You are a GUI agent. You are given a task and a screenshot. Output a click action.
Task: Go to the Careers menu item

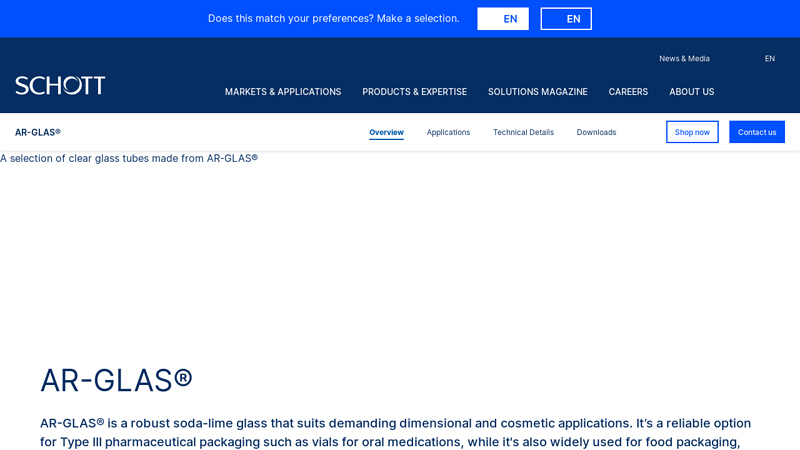[628, 92]
